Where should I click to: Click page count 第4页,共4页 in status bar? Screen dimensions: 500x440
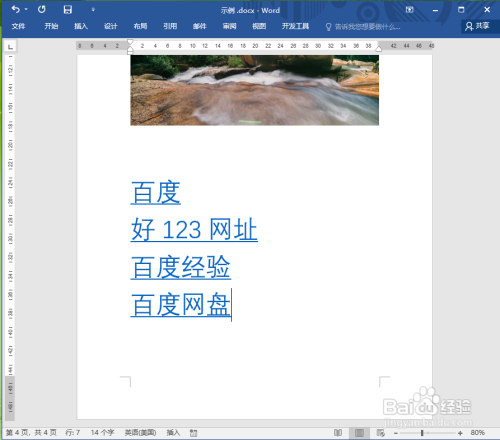point(31,433)
